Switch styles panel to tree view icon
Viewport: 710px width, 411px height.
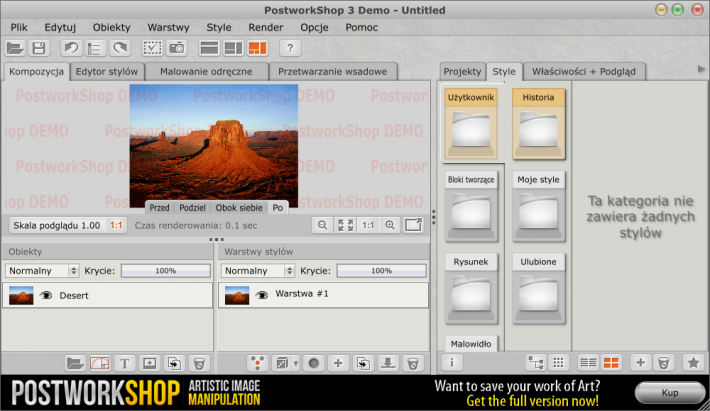pos(536,363)
